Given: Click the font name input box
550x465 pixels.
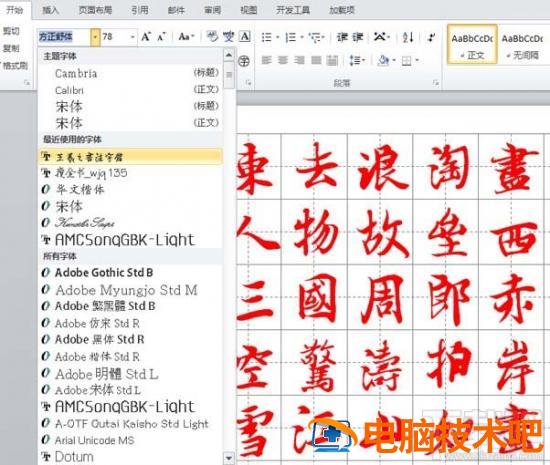Looking at the screenshot, I should (64, 37).
